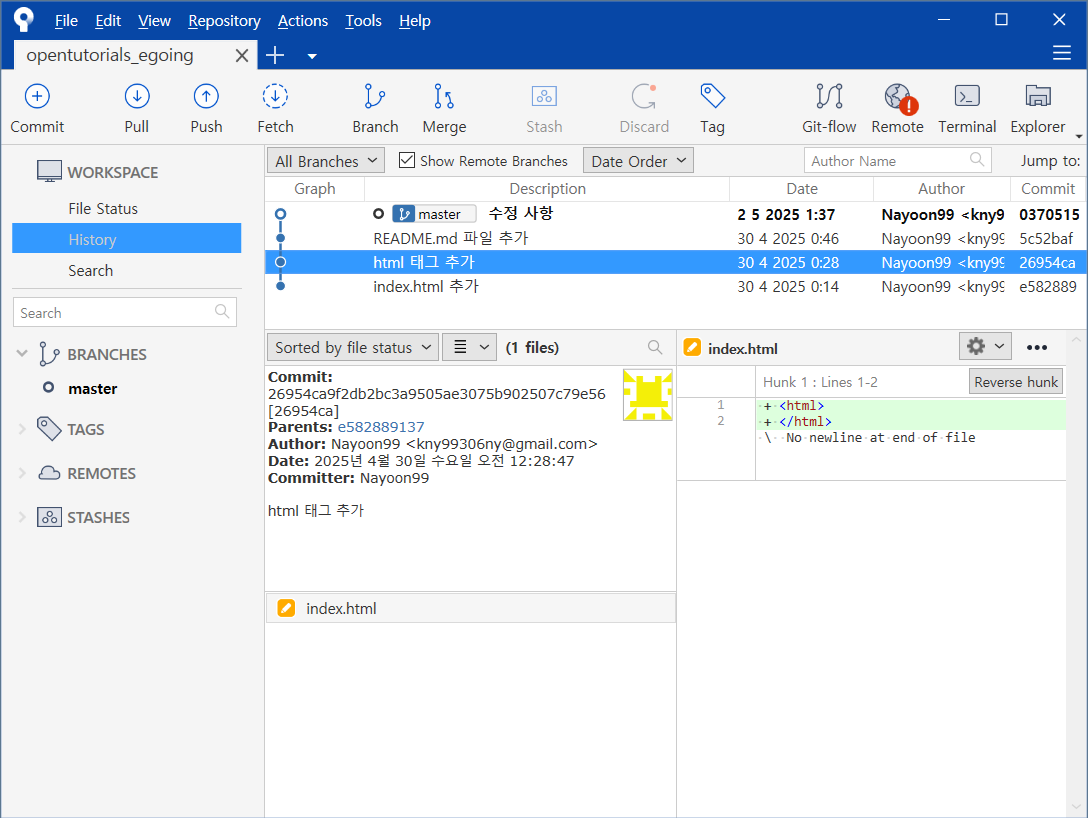Viewport: 1088px width, 819px height.
Task: Click the file list search magnifier icon
Action: (x=654, y=346)
